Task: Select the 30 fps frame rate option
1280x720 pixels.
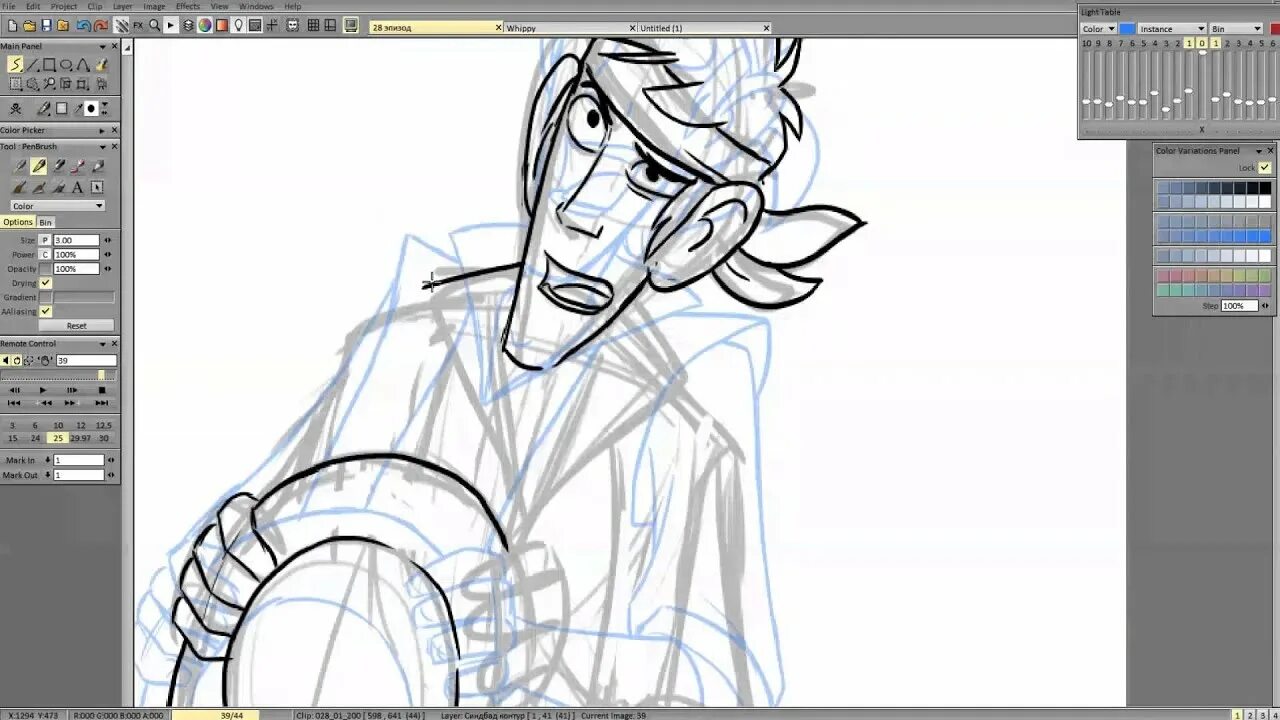Action: point(104,438)
